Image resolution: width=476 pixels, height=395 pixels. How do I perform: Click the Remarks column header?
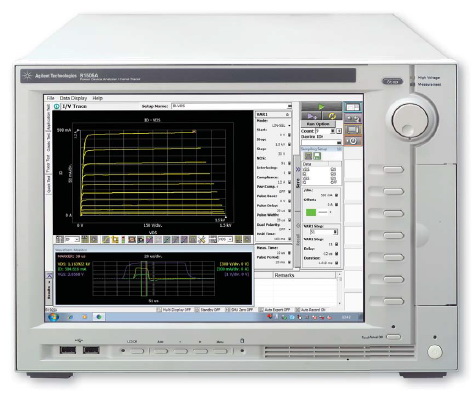pos(284,275)
